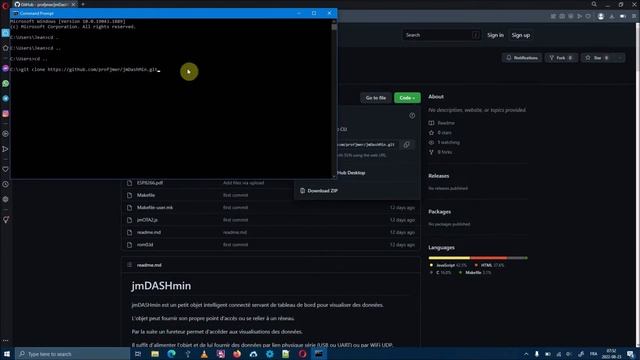640x360 pixels.
Task: Open a new browser tab
Action: 83,4
